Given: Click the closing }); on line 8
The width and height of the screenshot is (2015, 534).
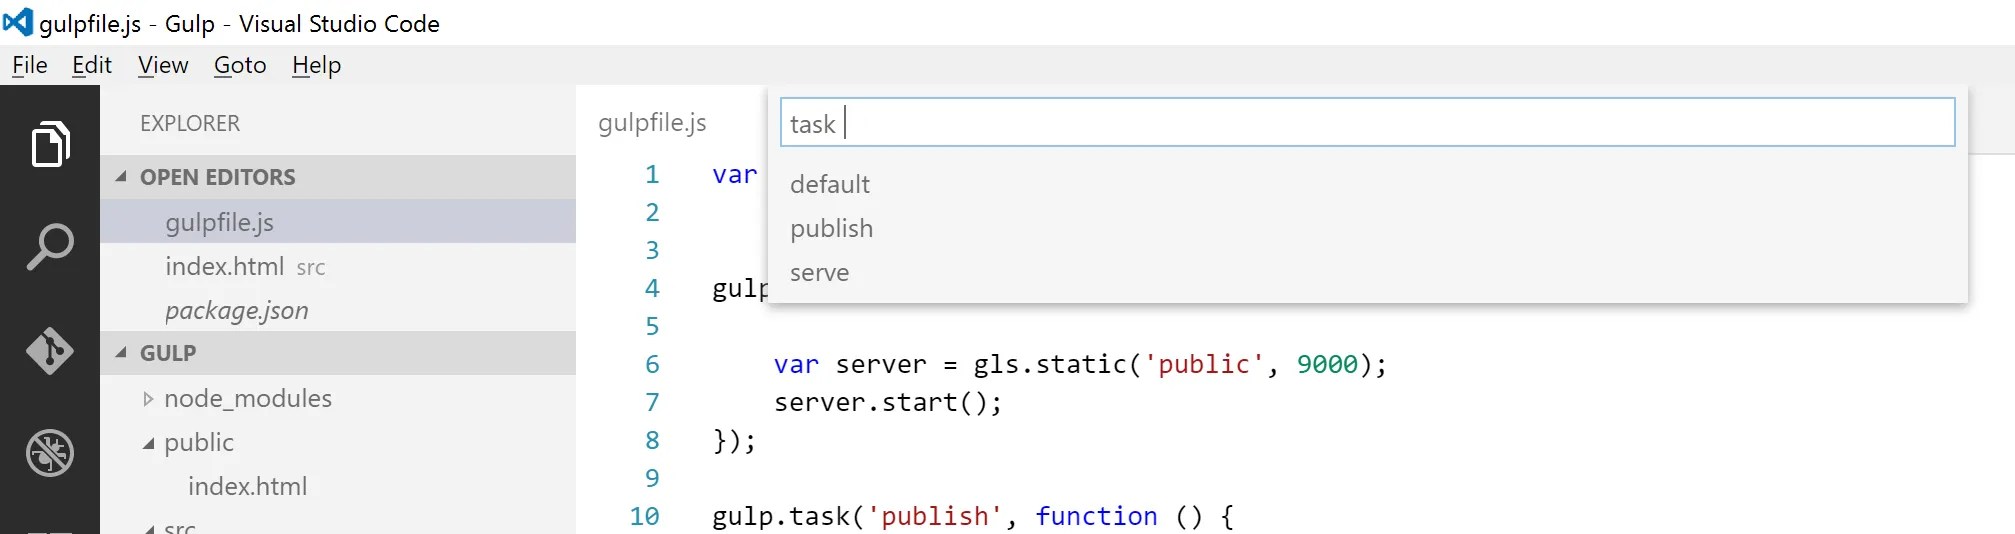Looking at the screenshot, I should coord(734,440).
